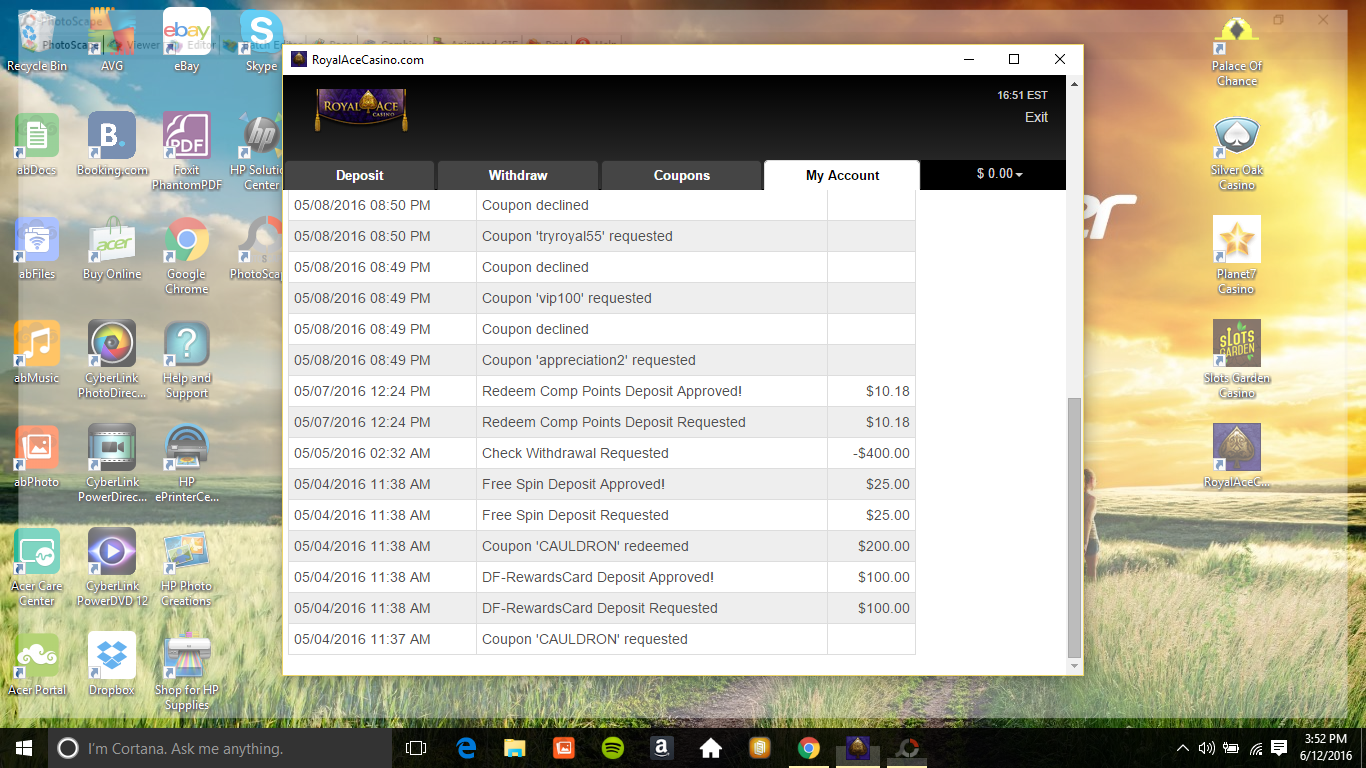
Task: Click the -$400.00 amount cell
Action: coord(871,453)
